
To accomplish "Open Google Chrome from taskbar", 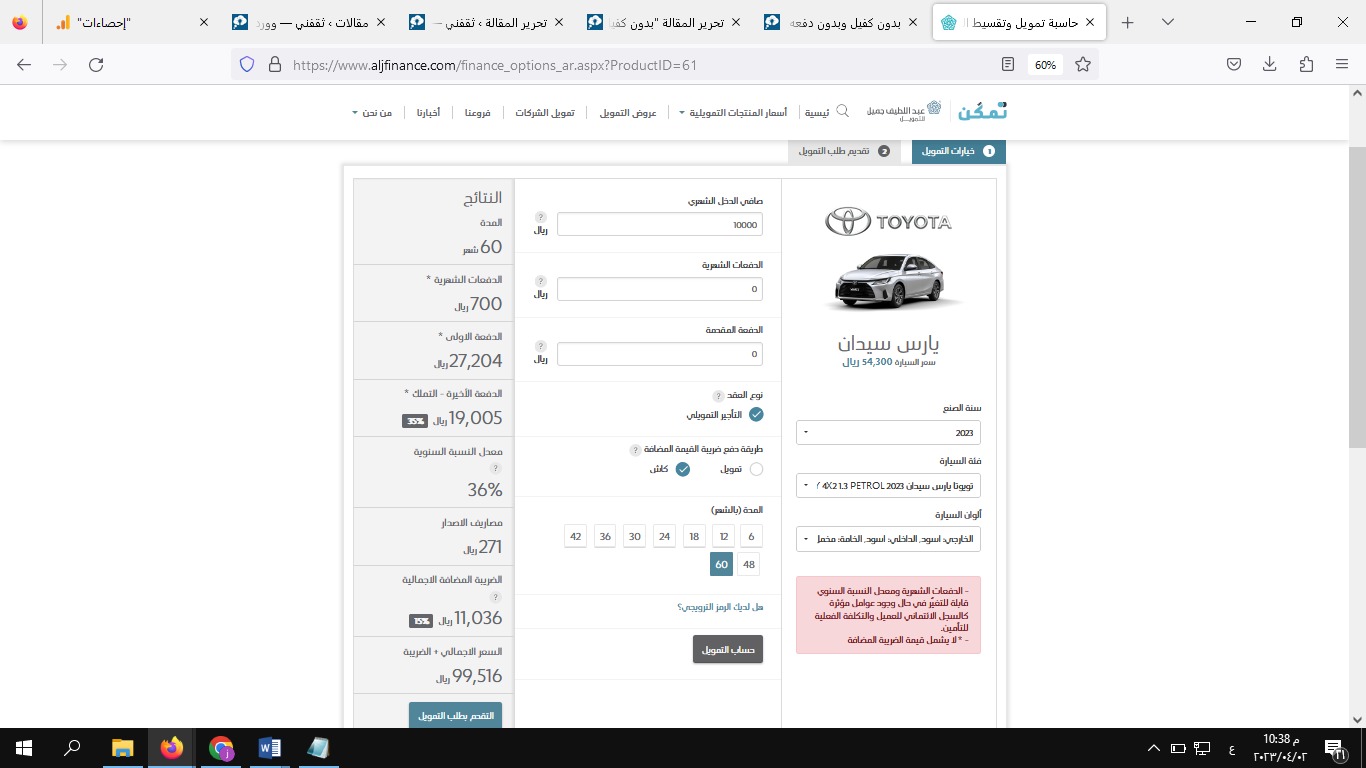I will point(221,747).
